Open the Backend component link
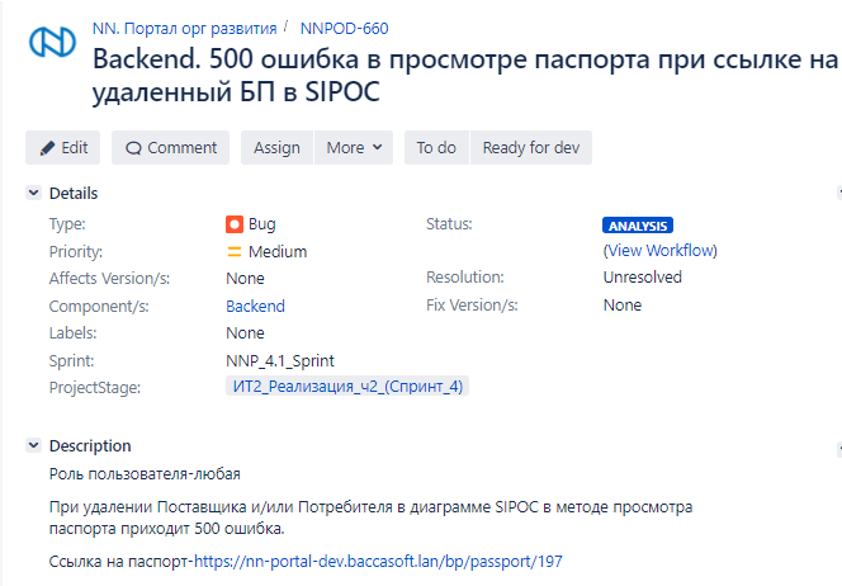 (x=255, y=306)
